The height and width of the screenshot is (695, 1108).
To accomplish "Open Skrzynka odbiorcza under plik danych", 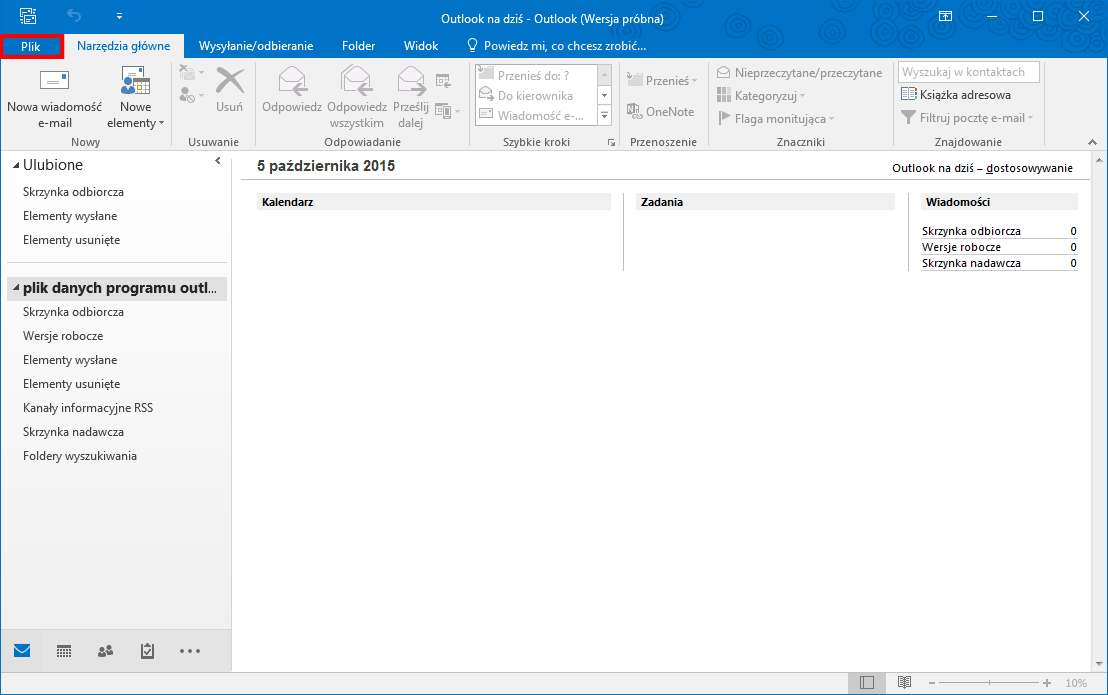I will coord(73,312).
